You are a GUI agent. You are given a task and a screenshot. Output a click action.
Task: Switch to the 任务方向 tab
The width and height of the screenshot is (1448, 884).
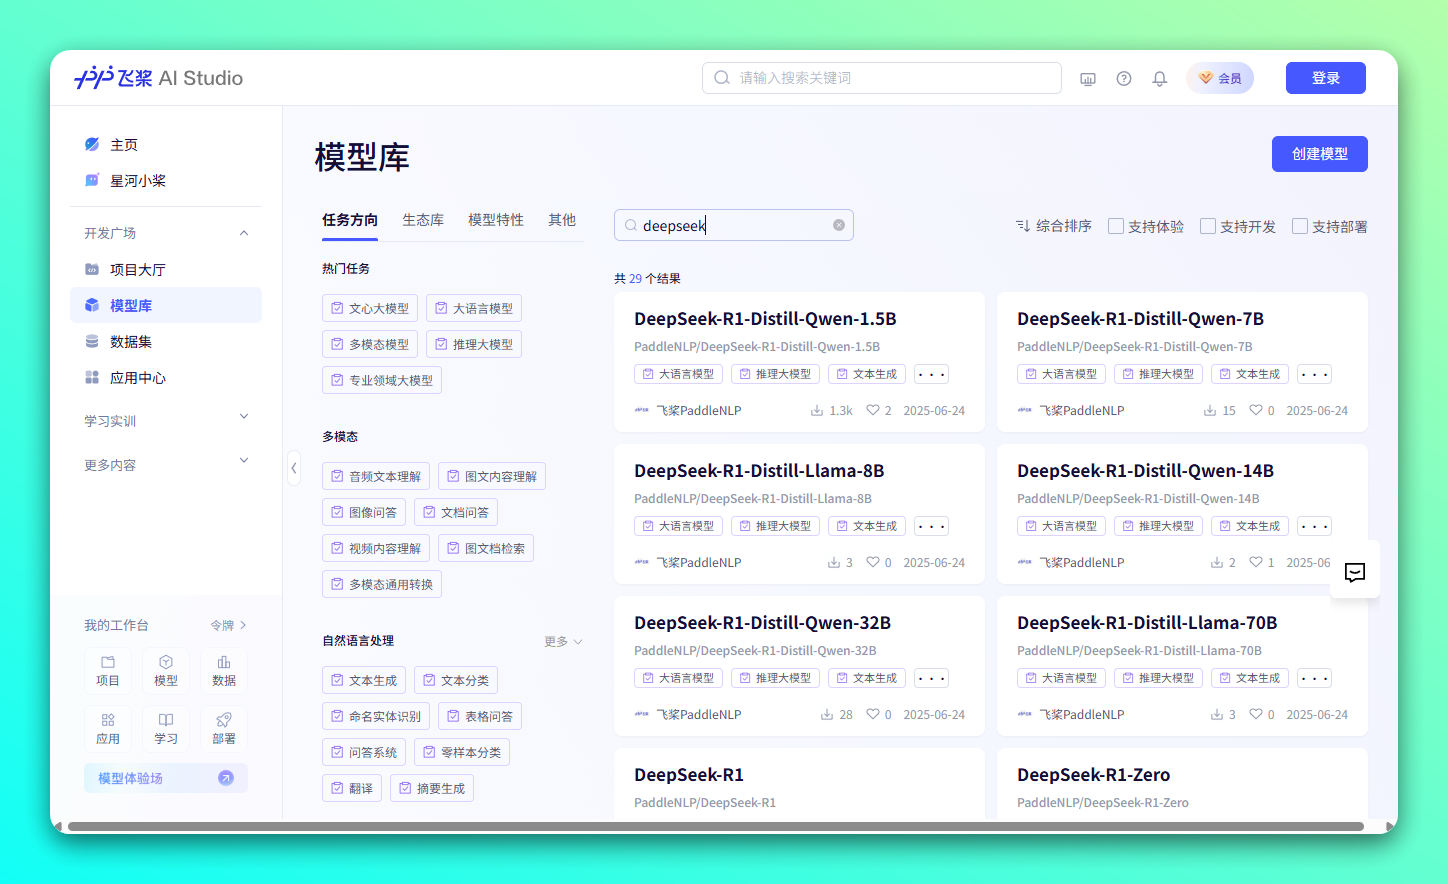point(350,220)
